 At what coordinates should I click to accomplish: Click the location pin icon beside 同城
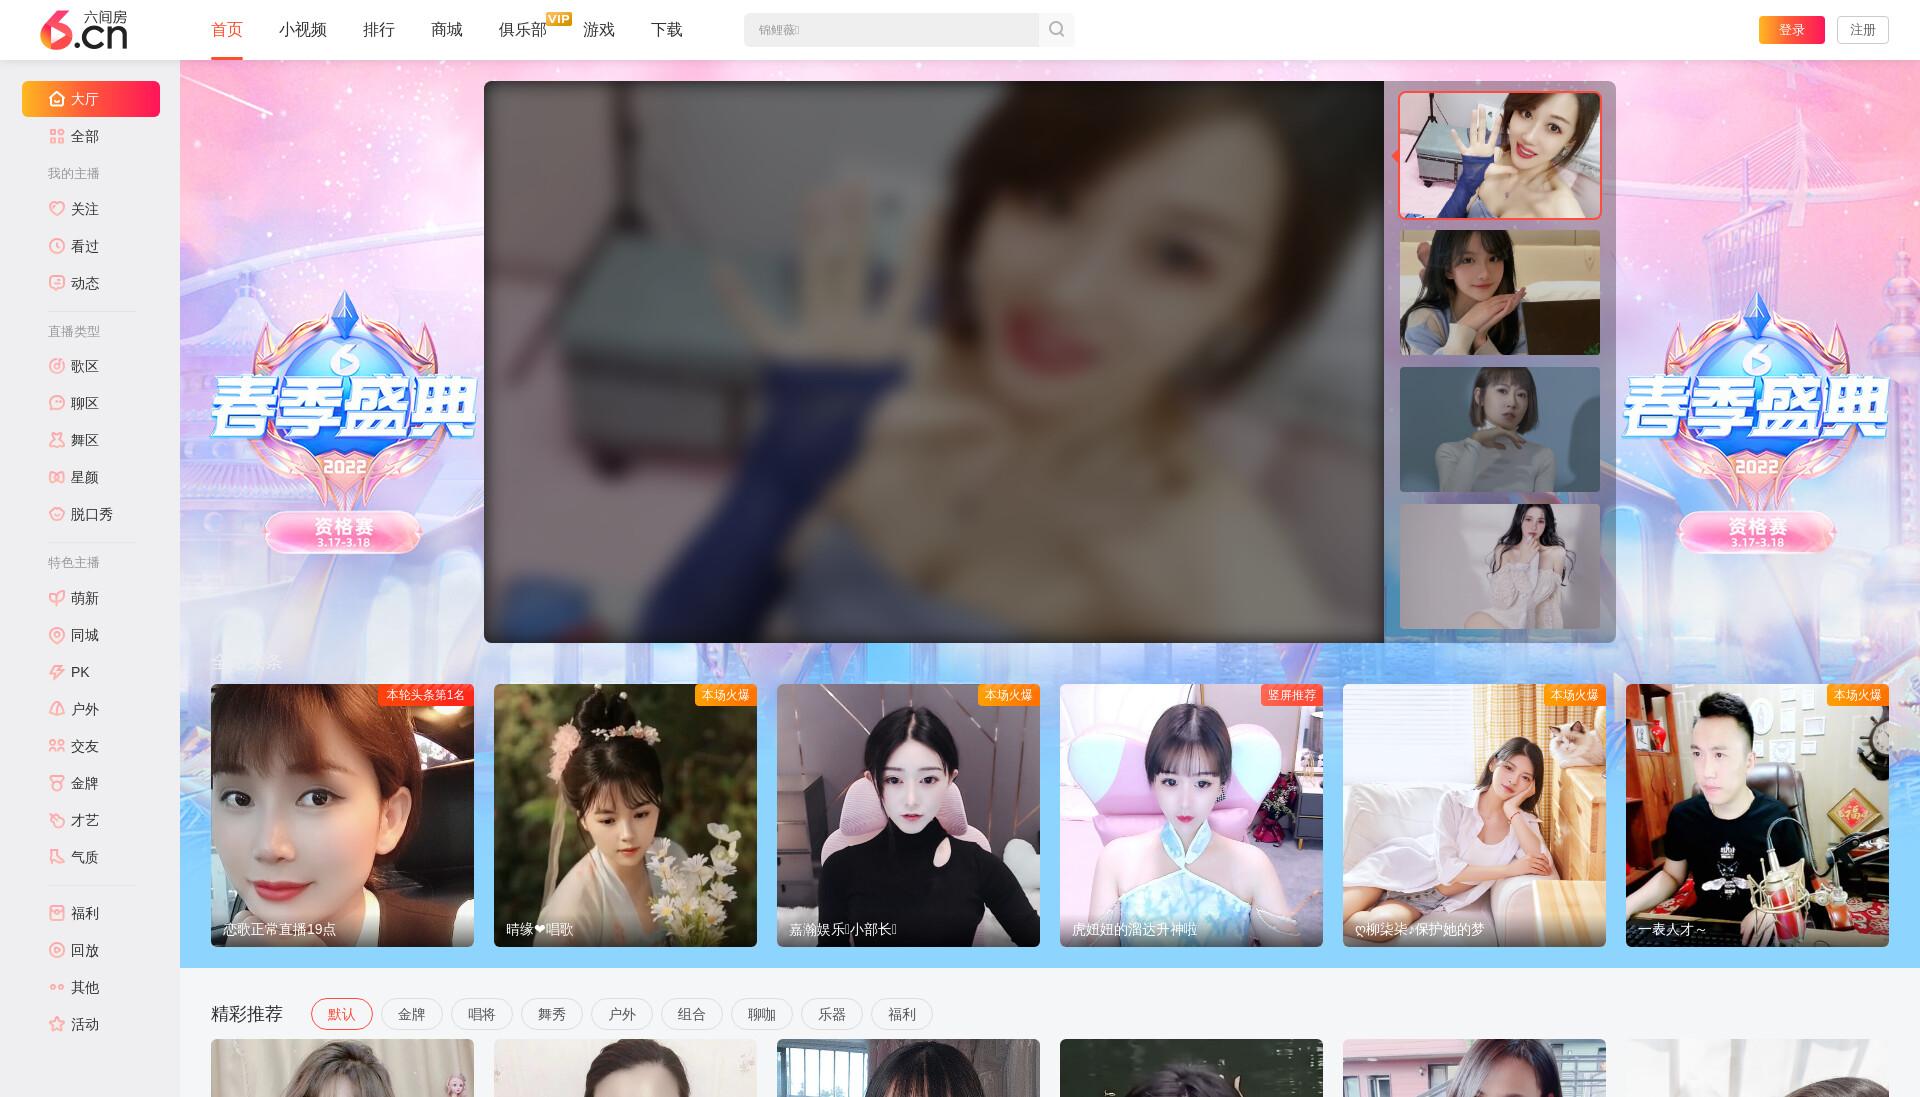(x=57, y=635)
